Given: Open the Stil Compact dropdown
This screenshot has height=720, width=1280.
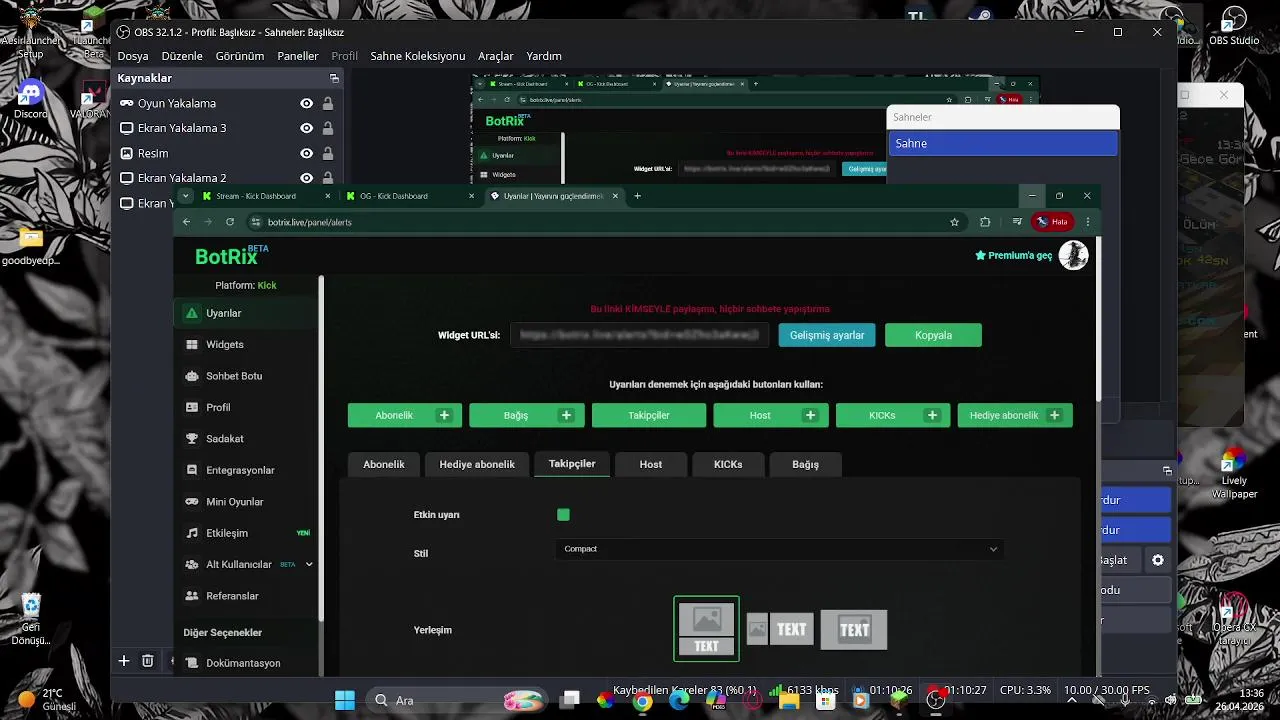Looking at the screenshot, I should pyautogui.click(x=779, y=549).
